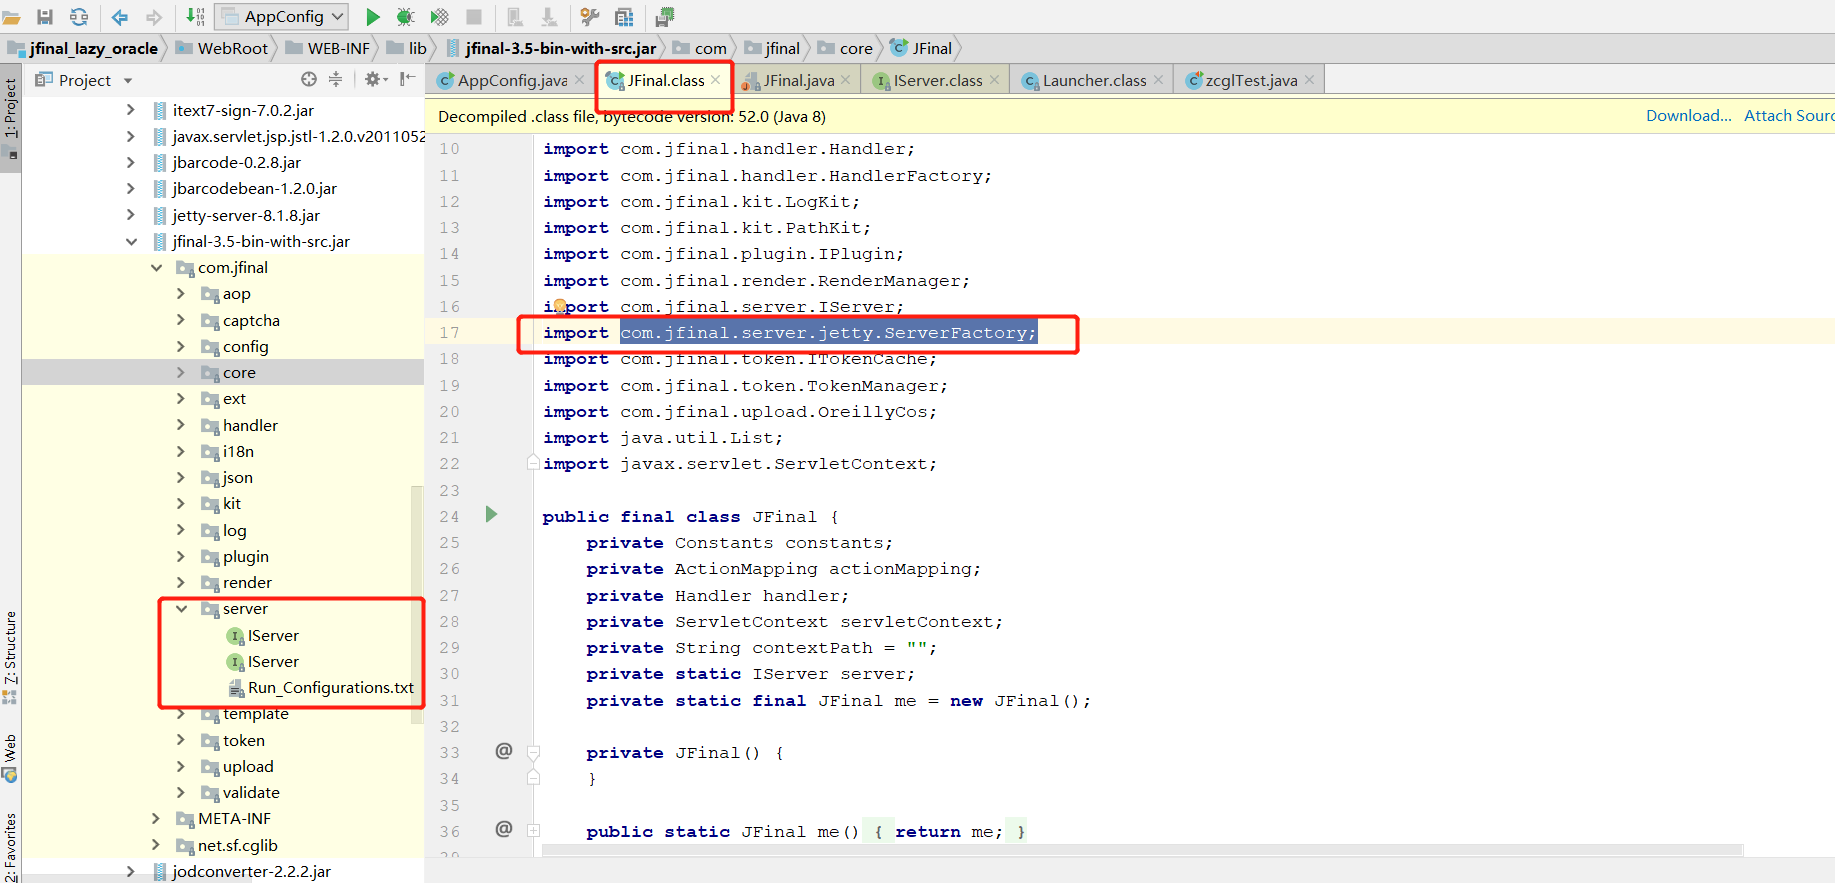Click the Attach Sources link
The image size is (1835, 883).
tap(1789, 116)
